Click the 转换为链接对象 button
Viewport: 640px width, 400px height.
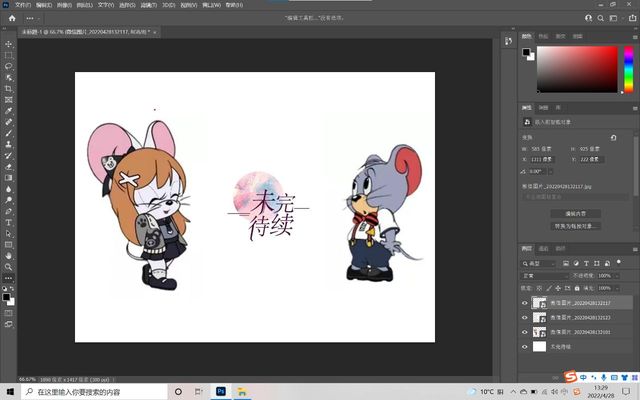[x=576, y=226]
